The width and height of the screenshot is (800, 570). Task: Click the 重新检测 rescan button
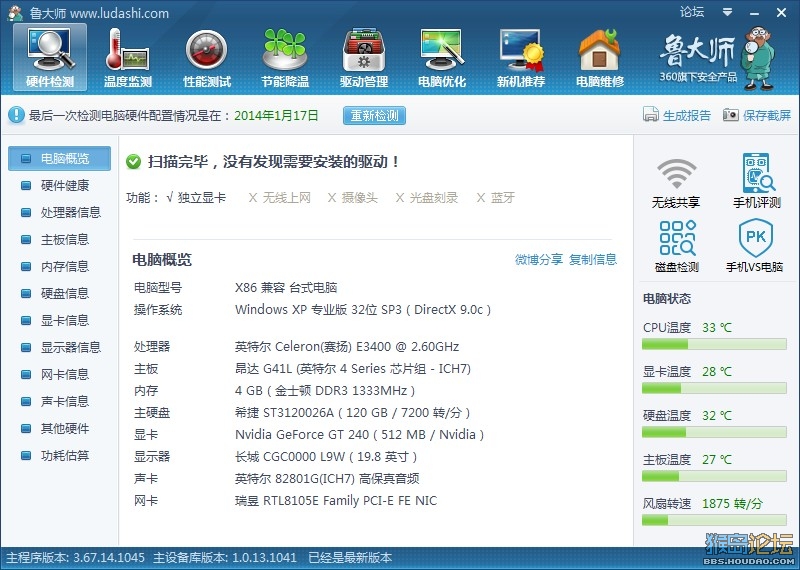pos(374,116)
